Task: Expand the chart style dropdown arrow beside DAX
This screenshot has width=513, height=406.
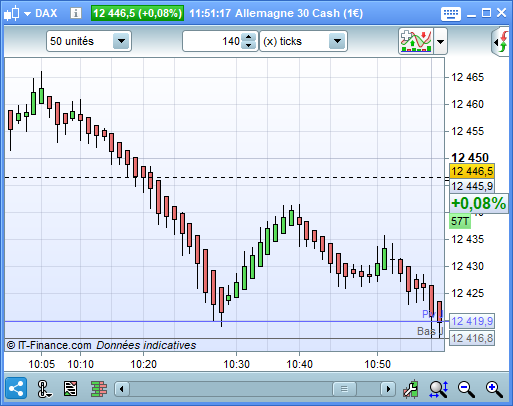Action: point(27,14)
